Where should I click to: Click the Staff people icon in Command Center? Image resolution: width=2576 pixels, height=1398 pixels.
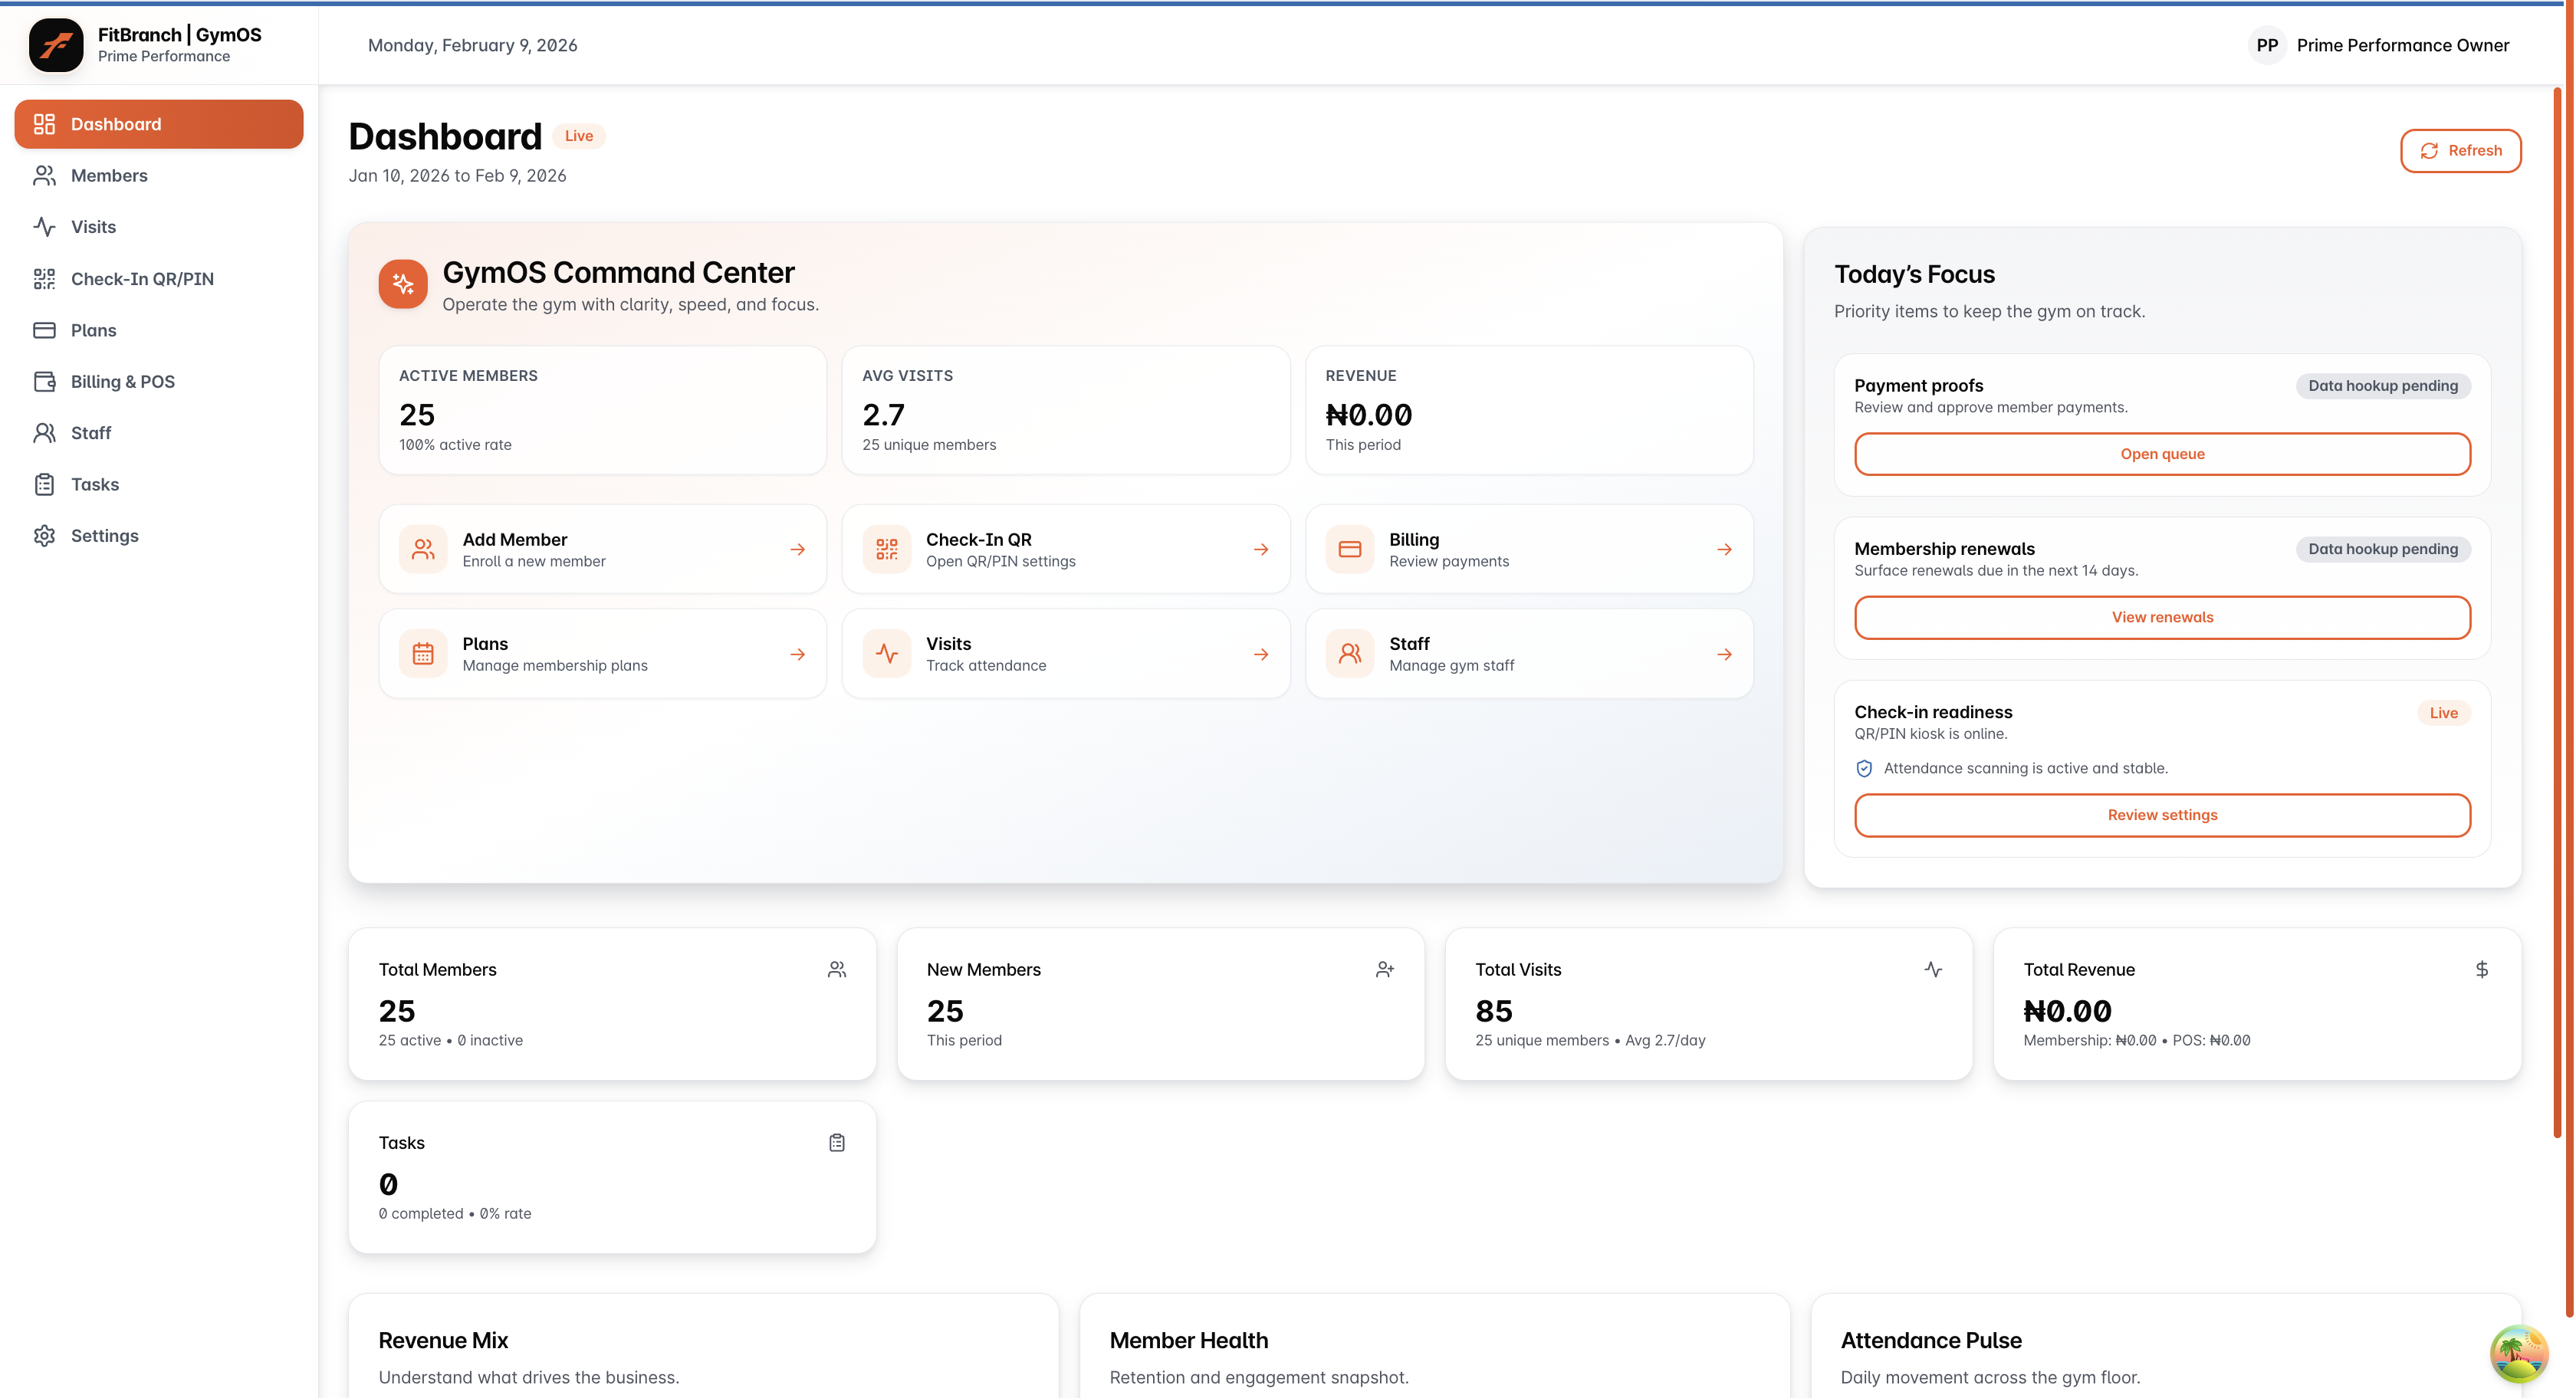1350,653
